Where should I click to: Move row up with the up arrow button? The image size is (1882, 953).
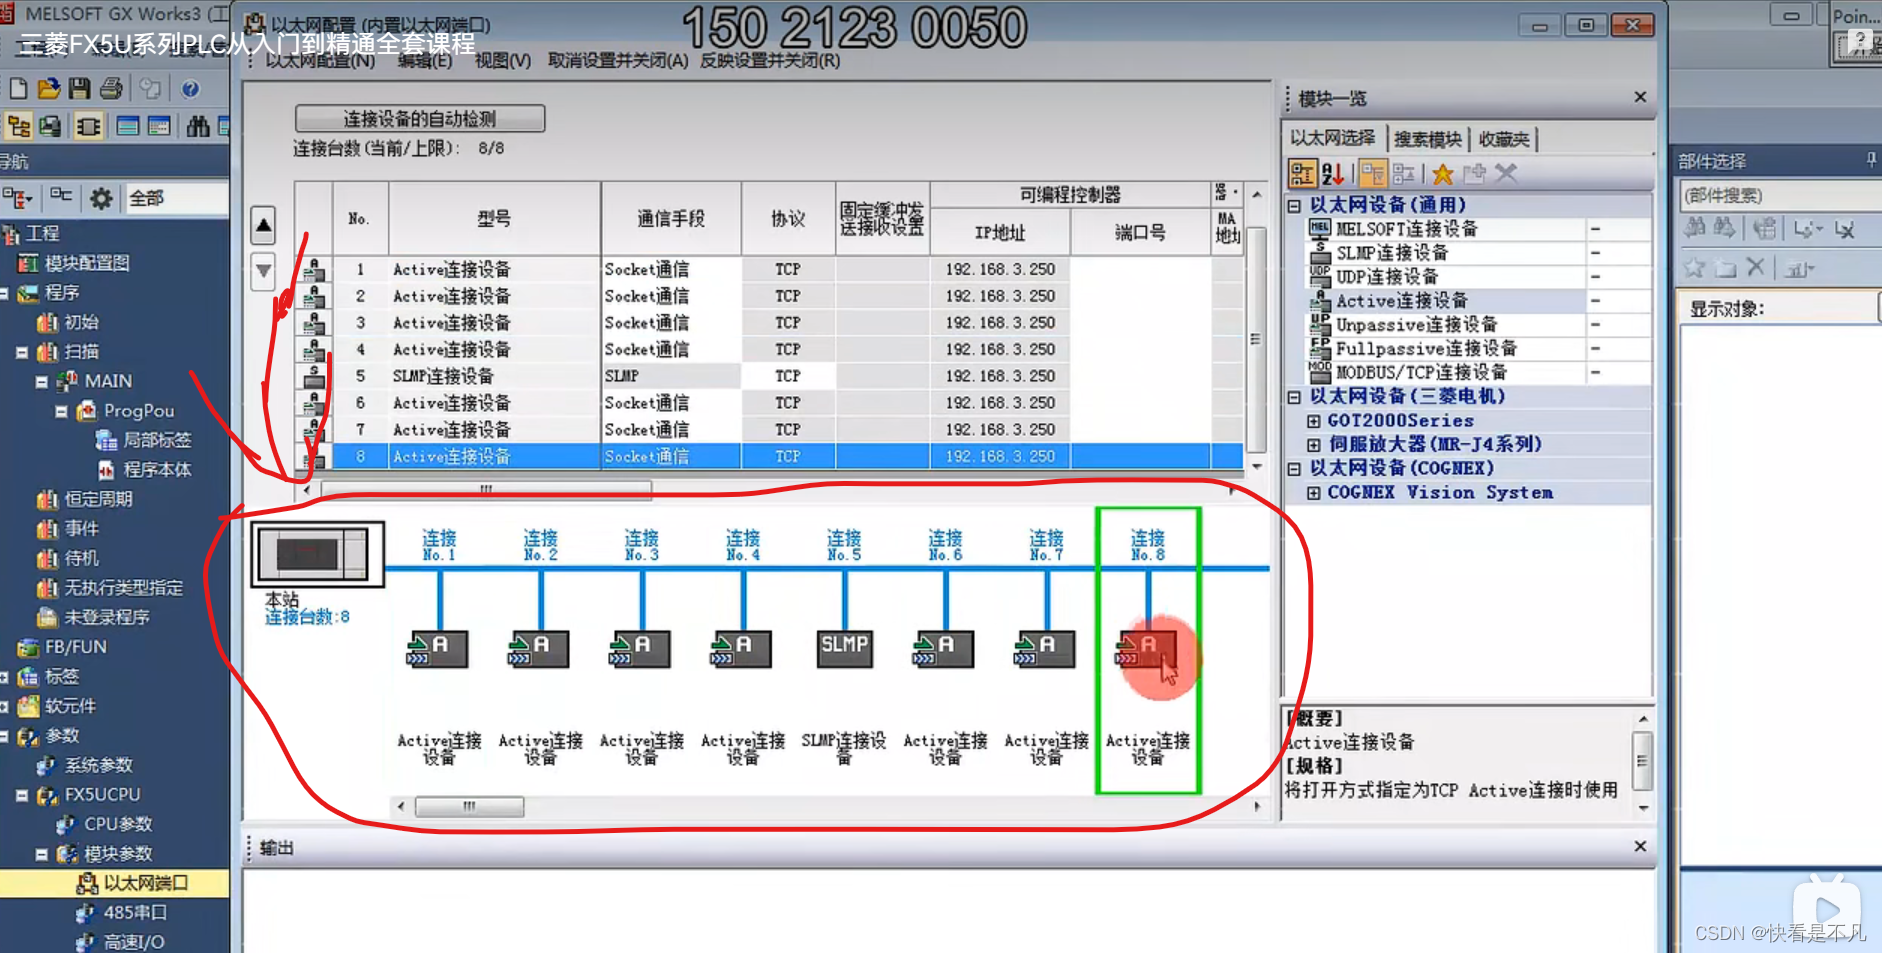click(x=263, y=226)
